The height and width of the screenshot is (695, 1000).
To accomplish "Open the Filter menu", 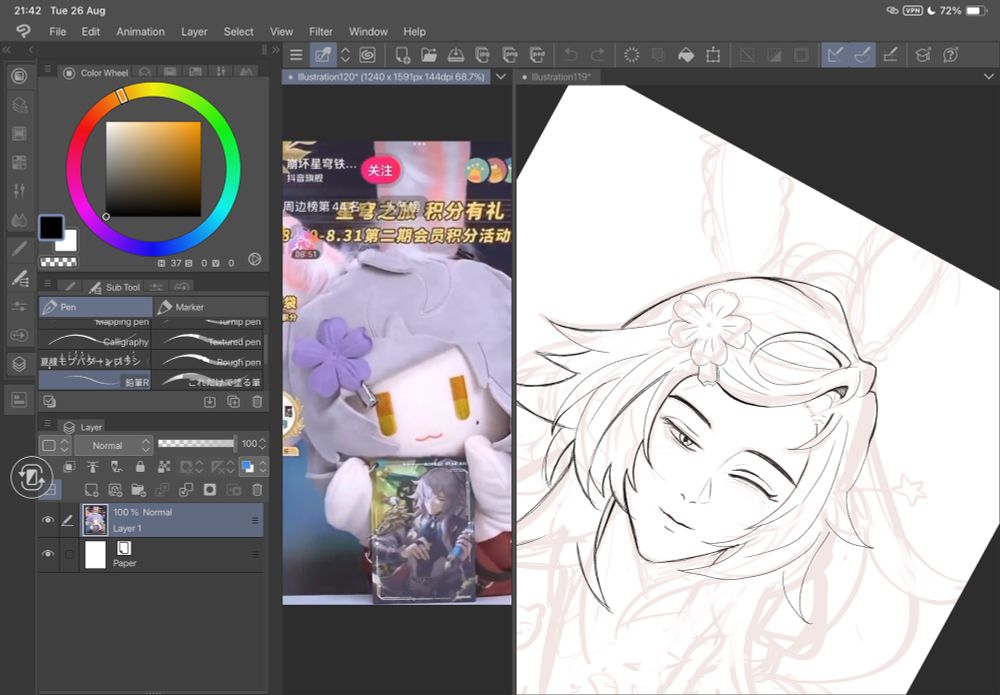I will pos(321,31).
